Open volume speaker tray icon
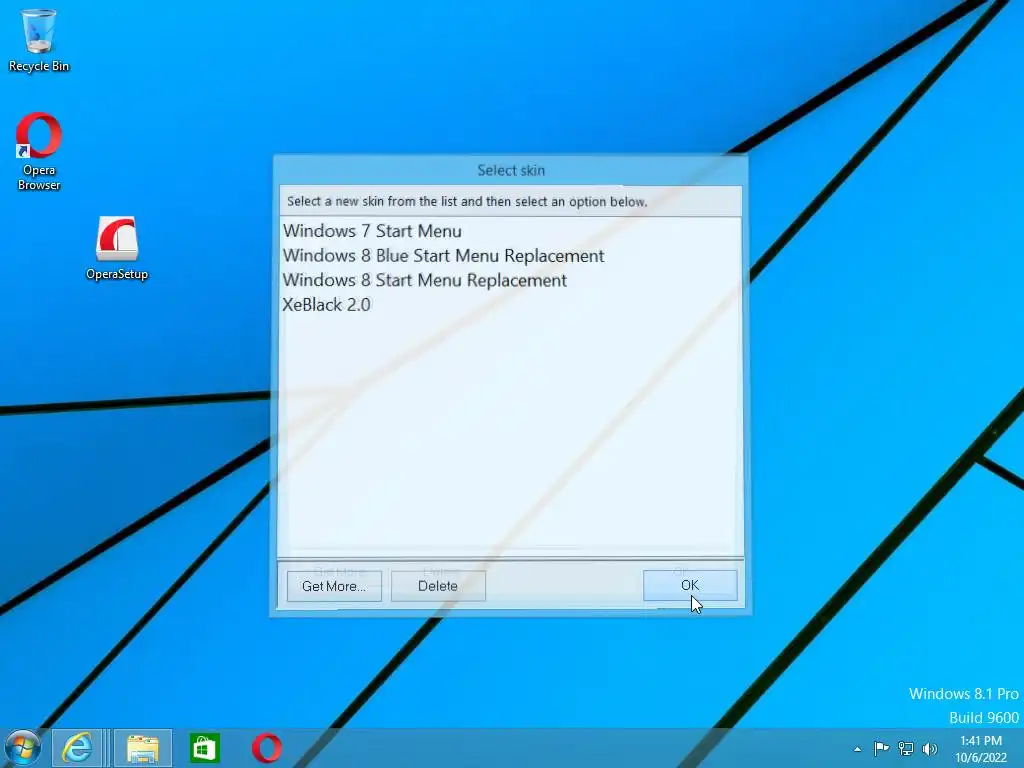 coord(930,748)
